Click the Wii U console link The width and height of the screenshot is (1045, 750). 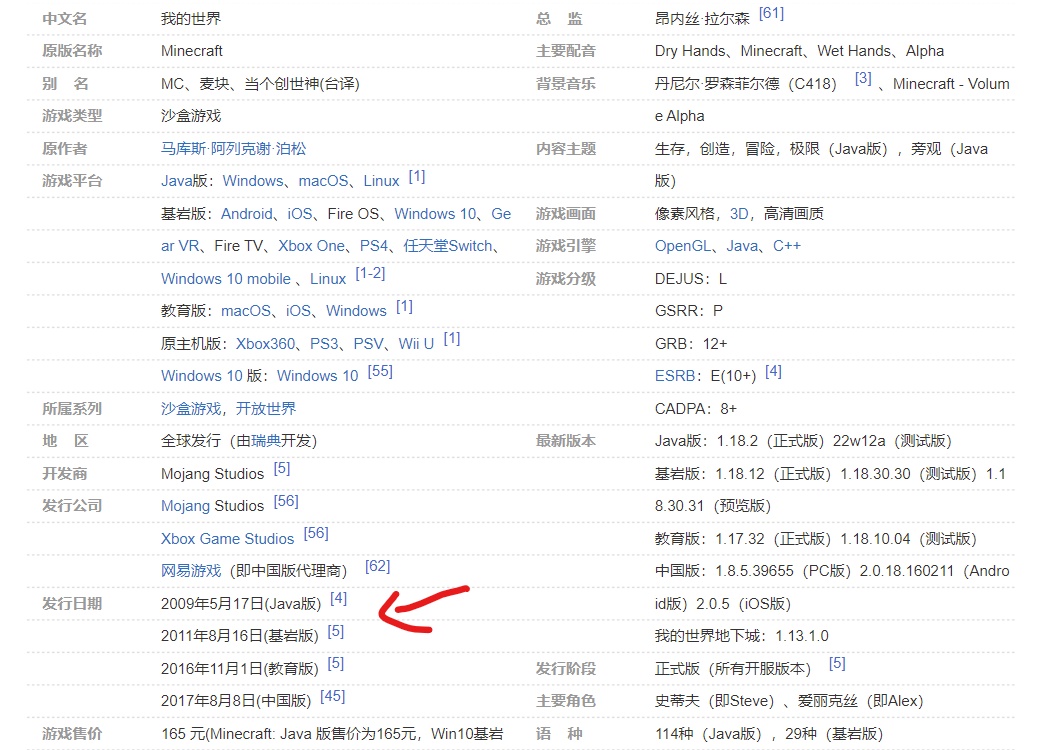(x=416, y=344)
